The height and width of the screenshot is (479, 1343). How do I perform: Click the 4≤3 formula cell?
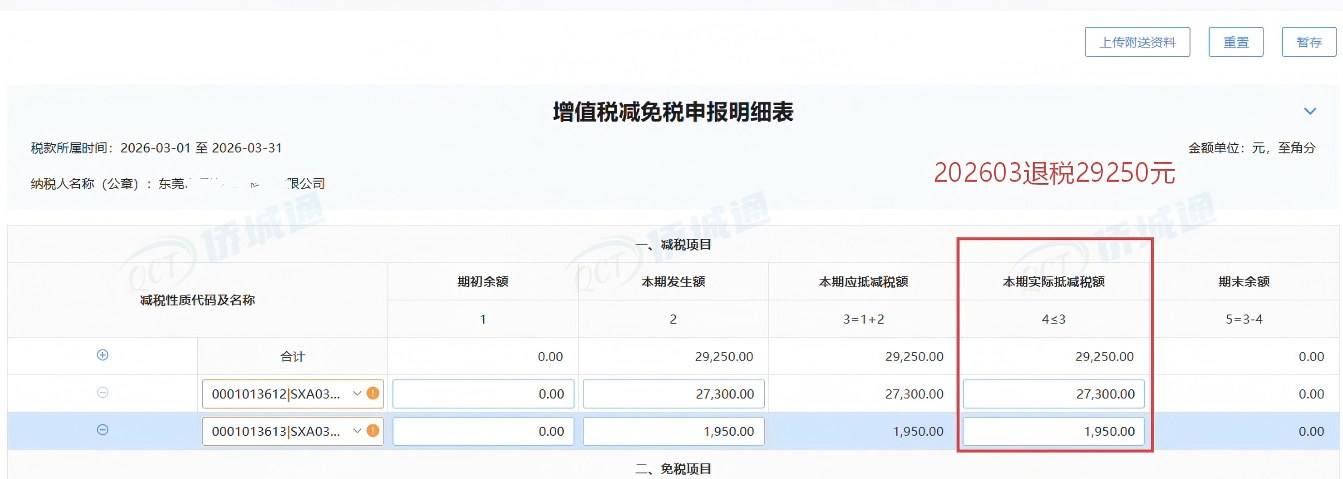pos(1054,320)
